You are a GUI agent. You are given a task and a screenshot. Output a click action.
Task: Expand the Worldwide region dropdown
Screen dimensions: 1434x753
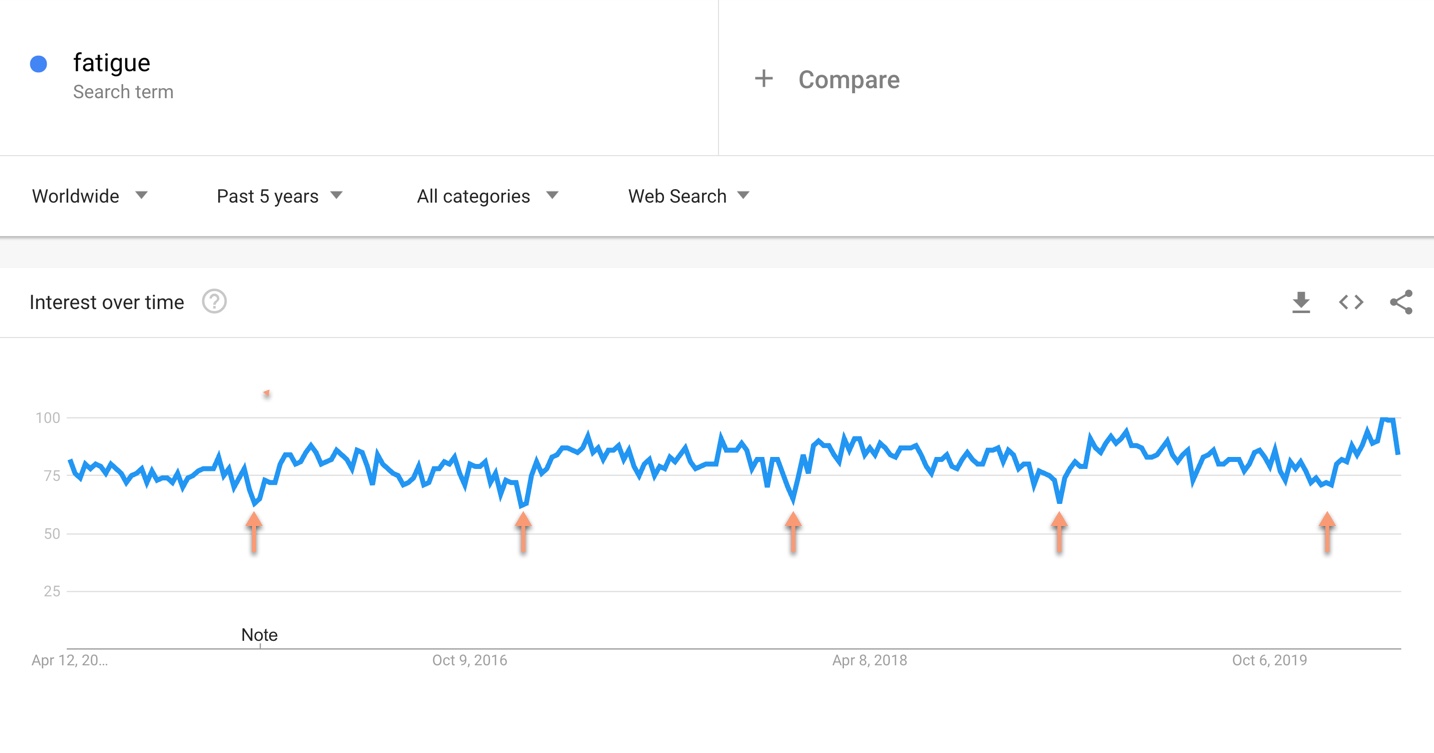point(90,196)
